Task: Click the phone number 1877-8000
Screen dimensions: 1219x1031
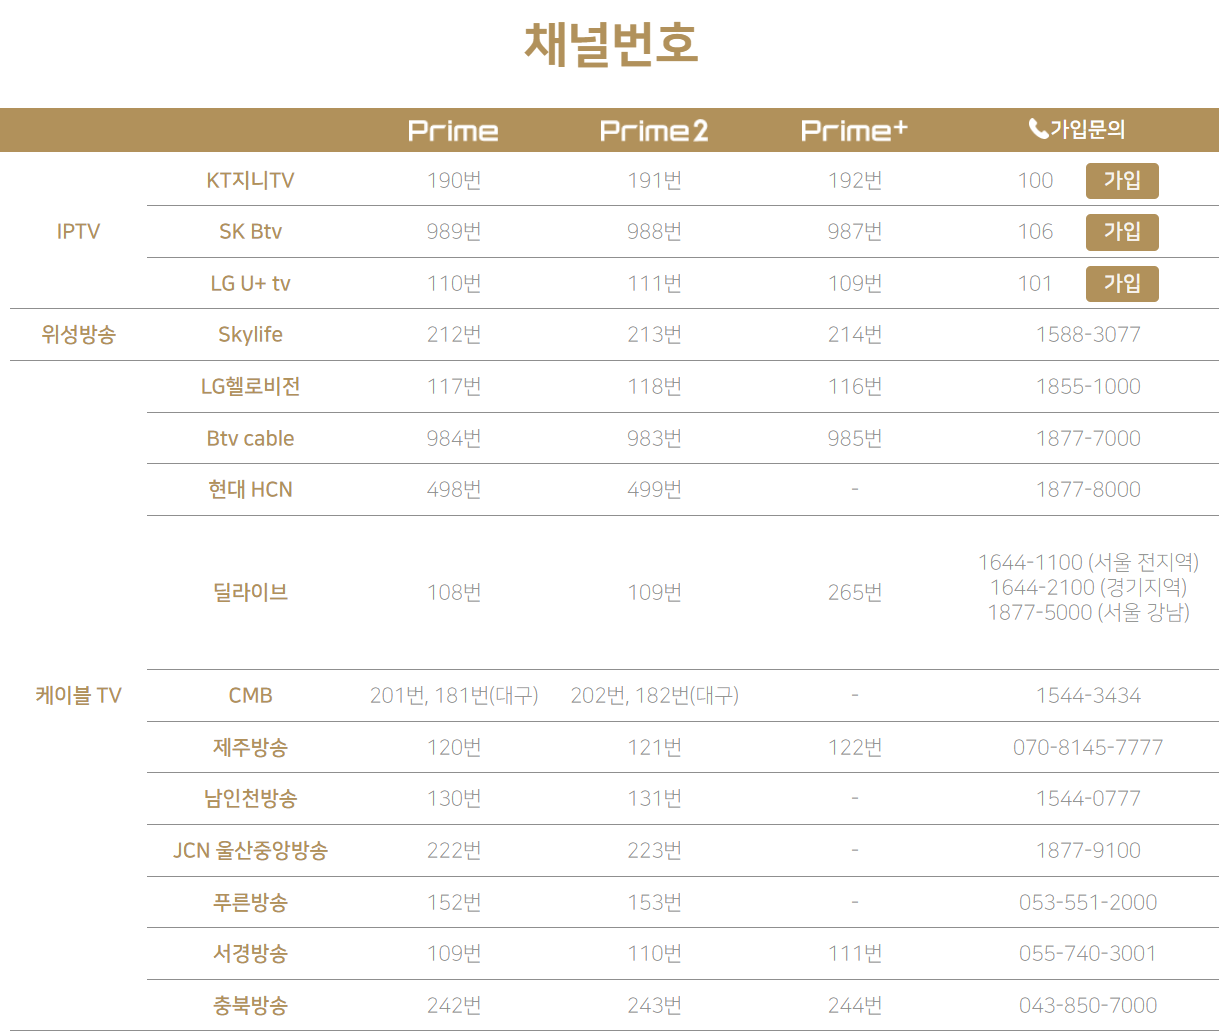Action: pyautogui.click(x=1088, y=490)
